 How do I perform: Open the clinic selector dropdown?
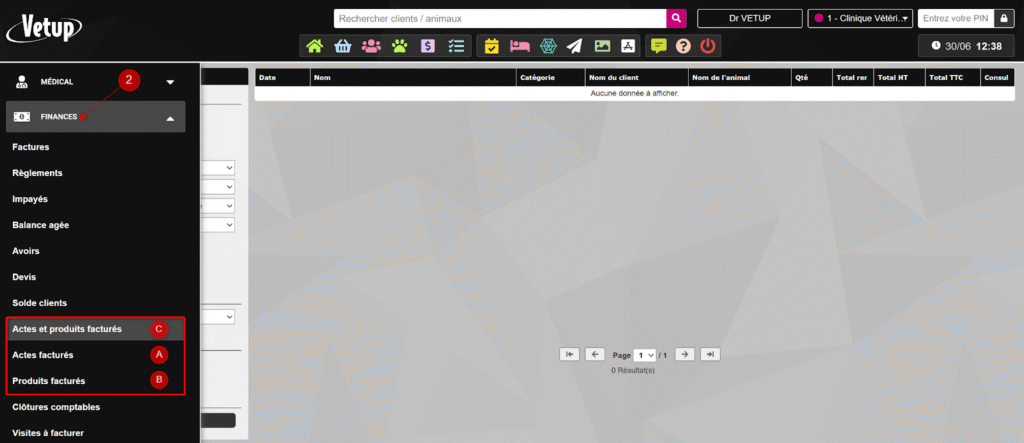(861, 18)
